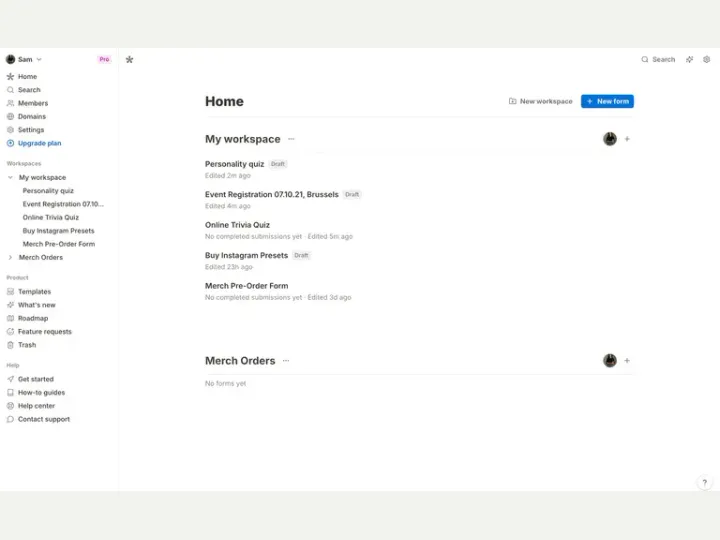Open Members in the sidebar
The image size is (720, 540).
[33, 103]
